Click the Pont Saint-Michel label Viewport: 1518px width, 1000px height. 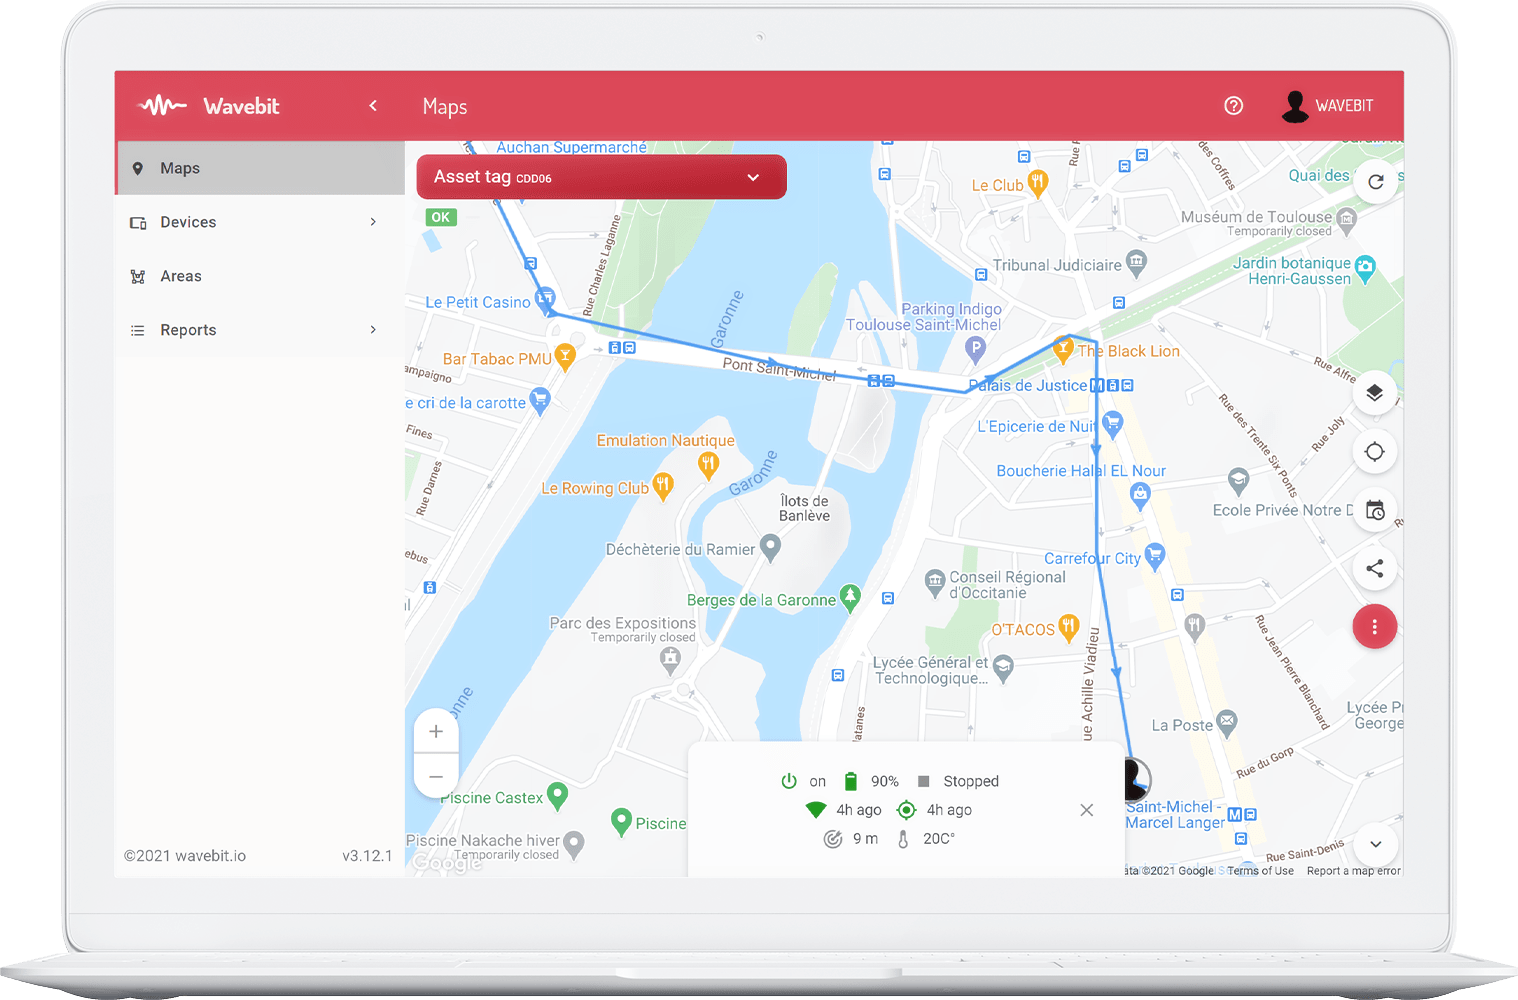pyautogui.click(x=780, y=370)
